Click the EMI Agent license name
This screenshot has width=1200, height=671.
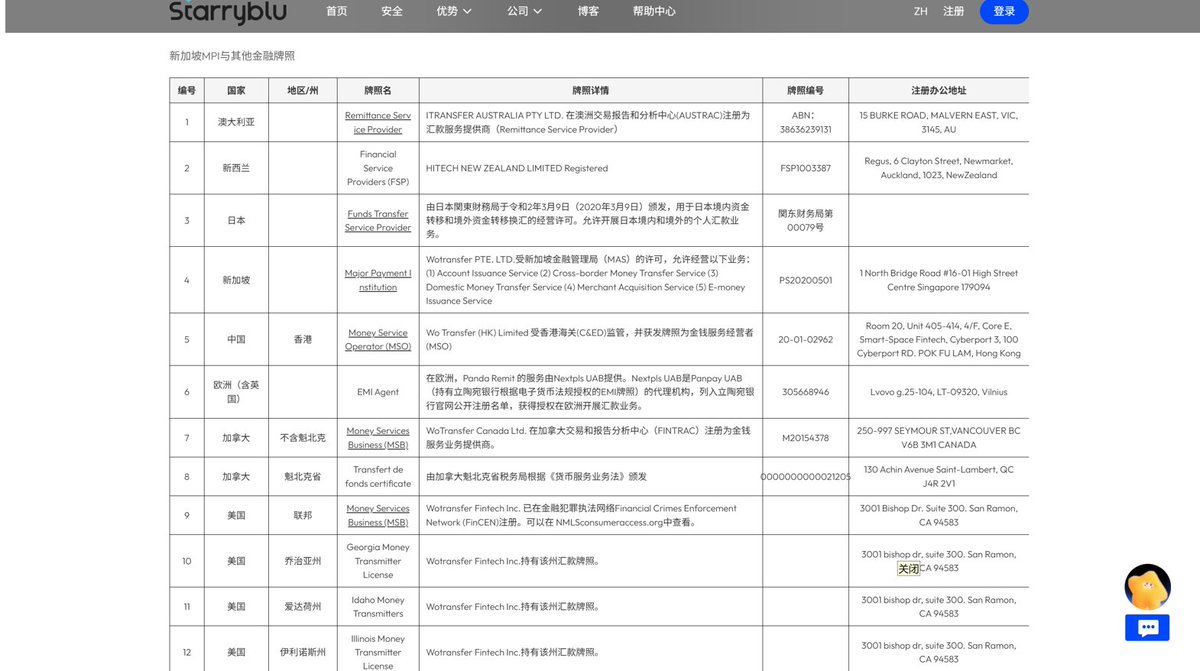click(378, 391)
